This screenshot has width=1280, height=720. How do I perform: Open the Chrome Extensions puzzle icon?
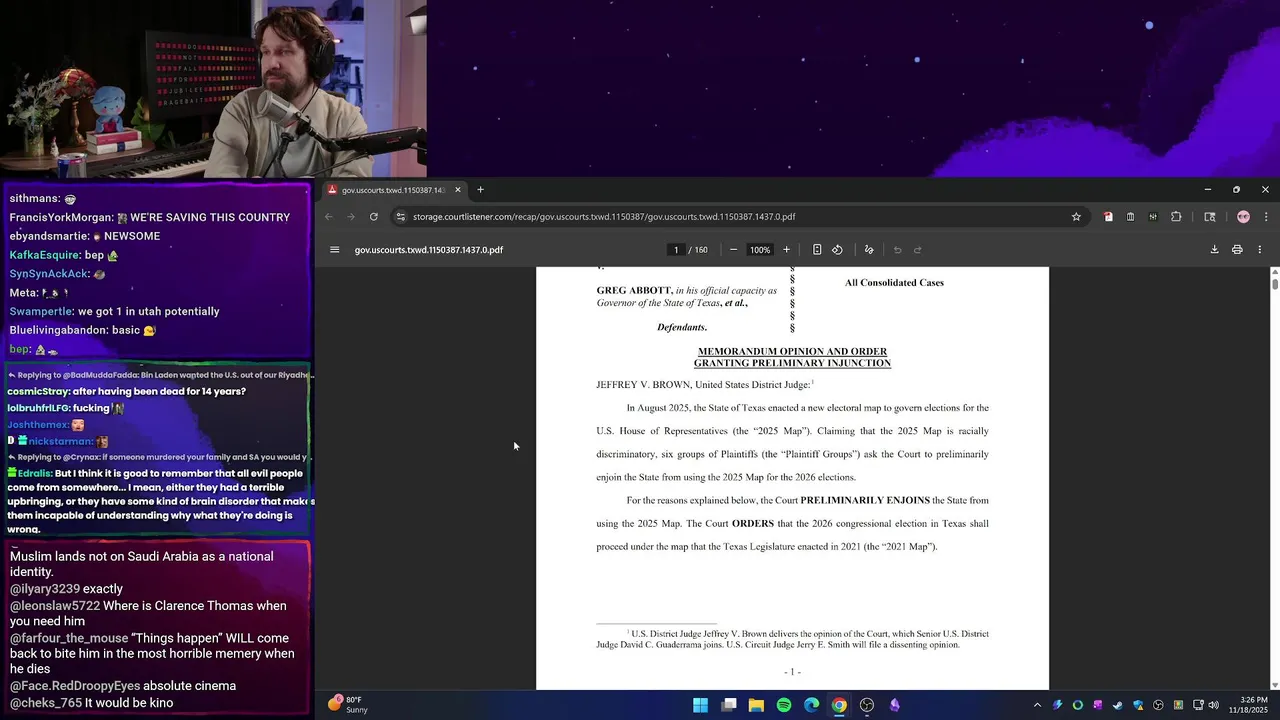(1176, 217)
